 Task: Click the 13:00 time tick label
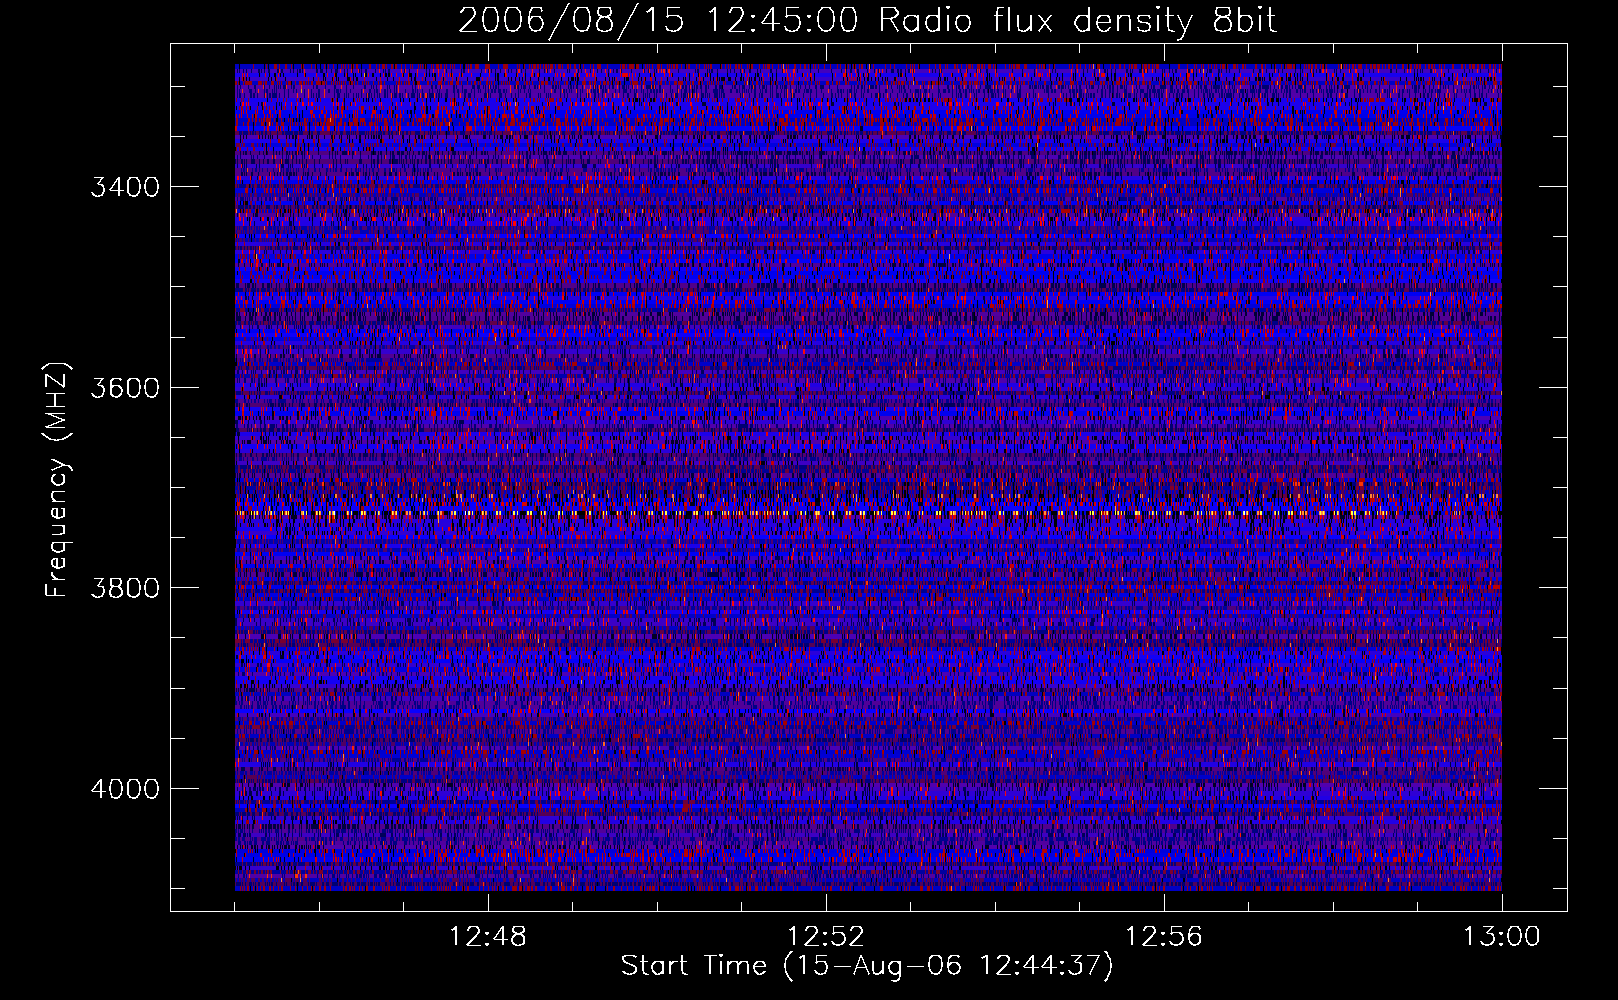(1502, 937)
